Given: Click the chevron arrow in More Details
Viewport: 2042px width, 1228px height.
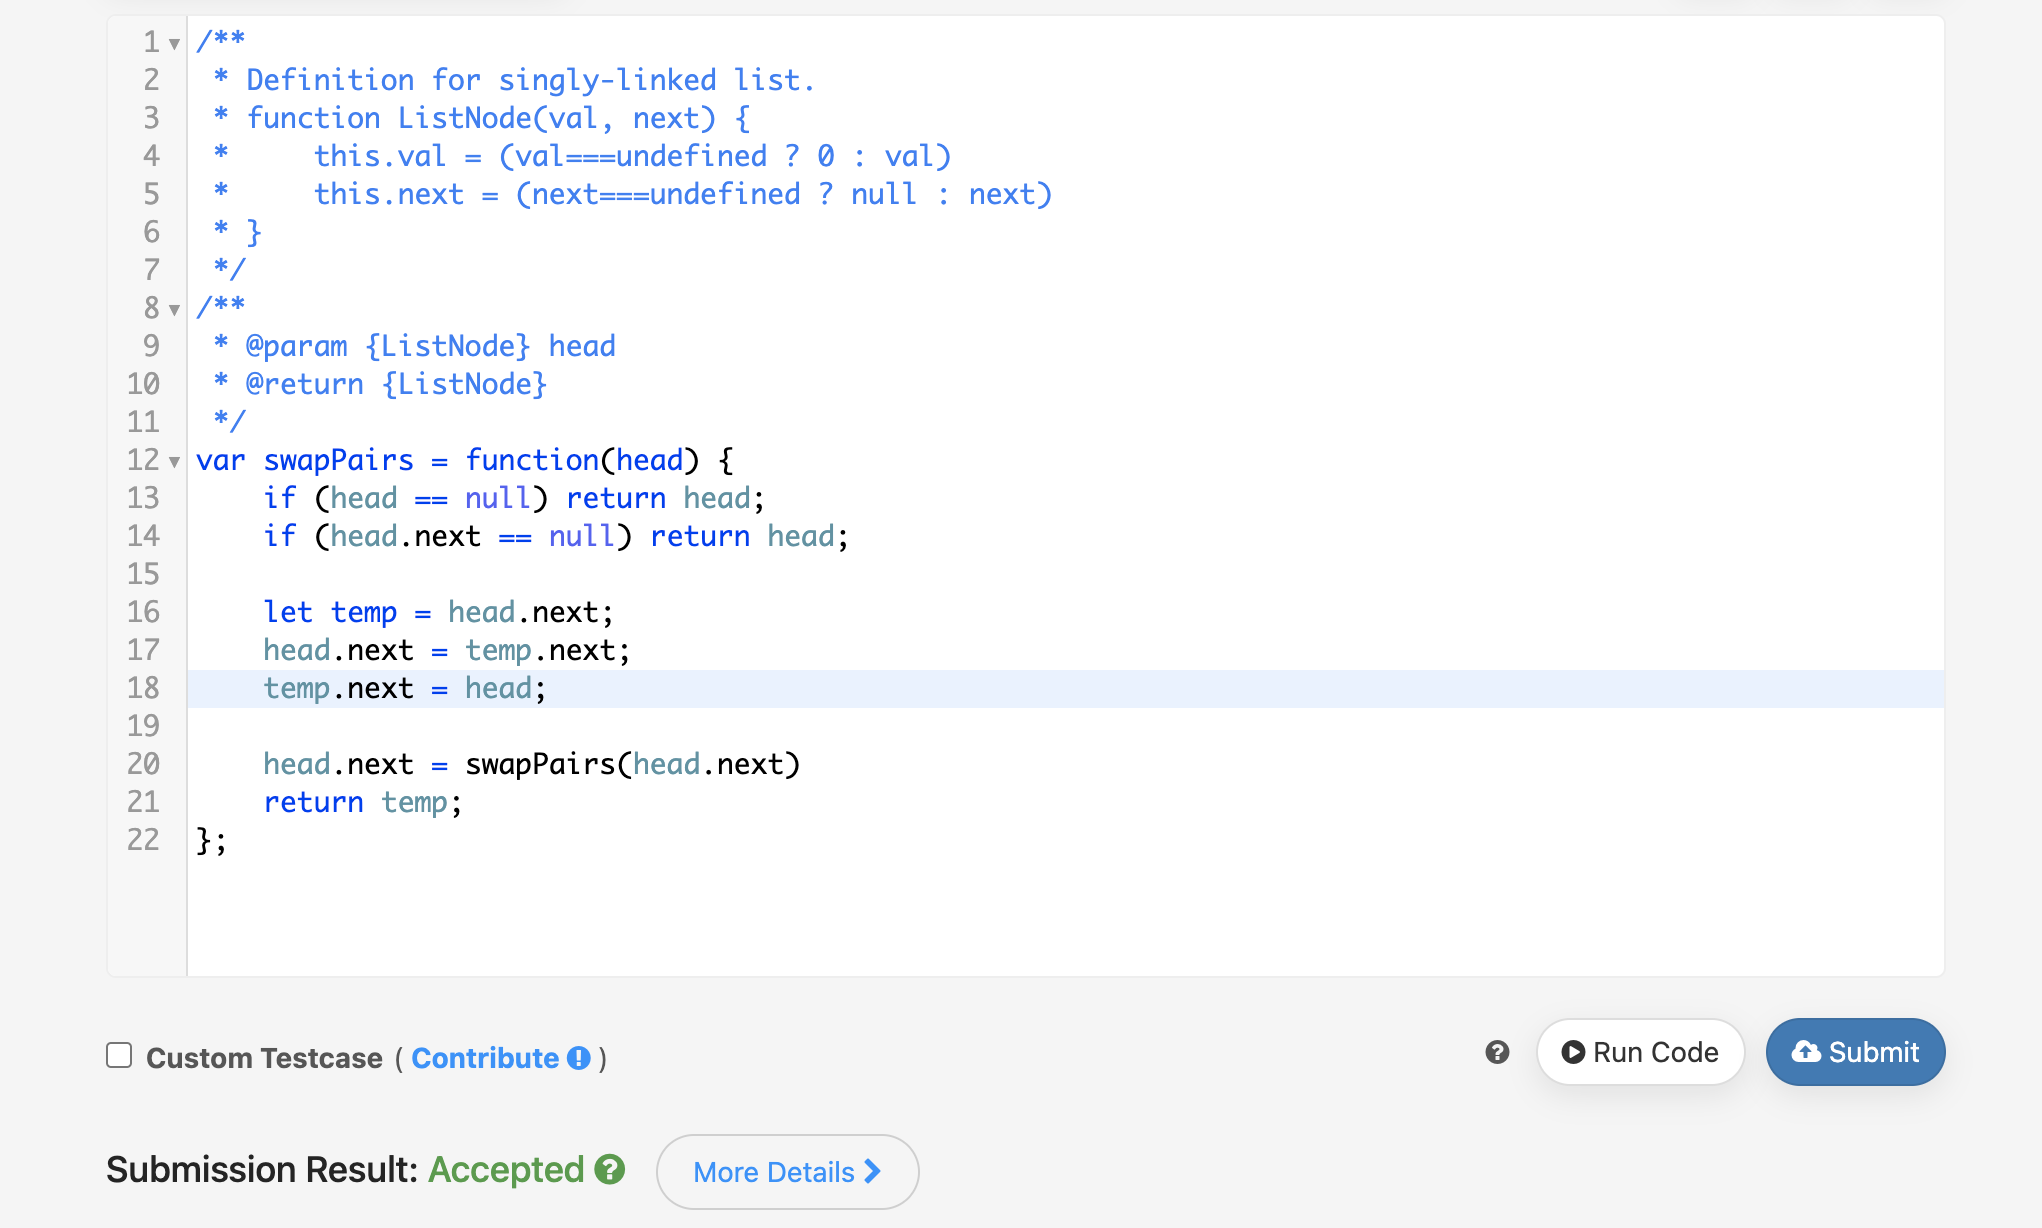Looking at the screenshot, I should click(x=872, y=1171).
